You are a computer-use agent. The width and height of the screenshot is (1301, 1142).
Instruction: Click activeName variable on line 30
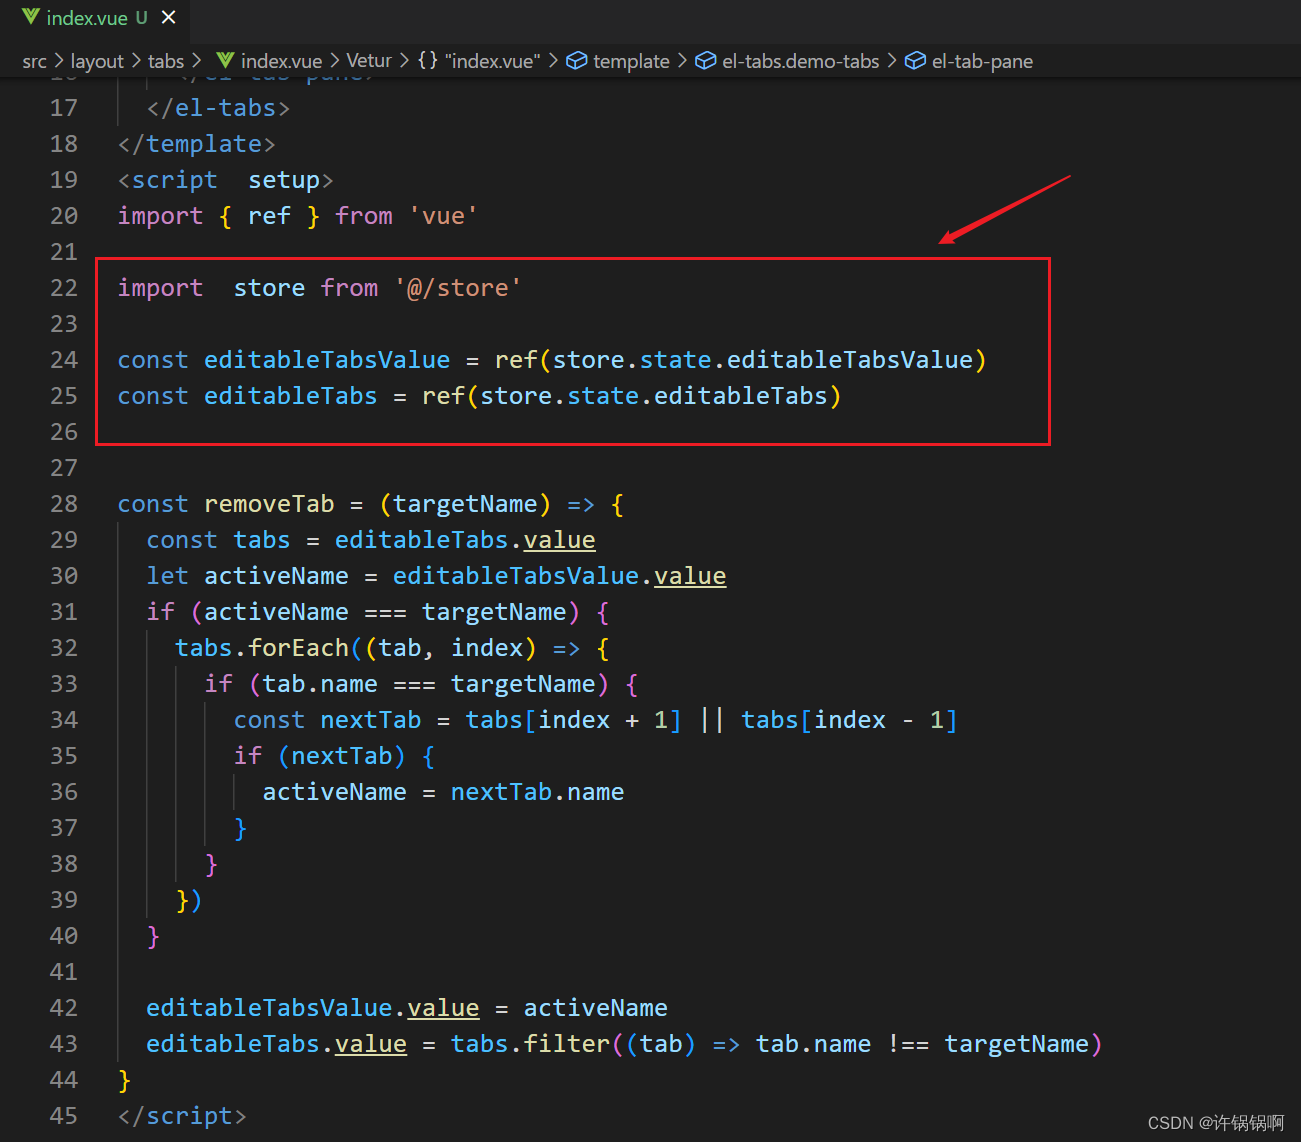[277, 576]
